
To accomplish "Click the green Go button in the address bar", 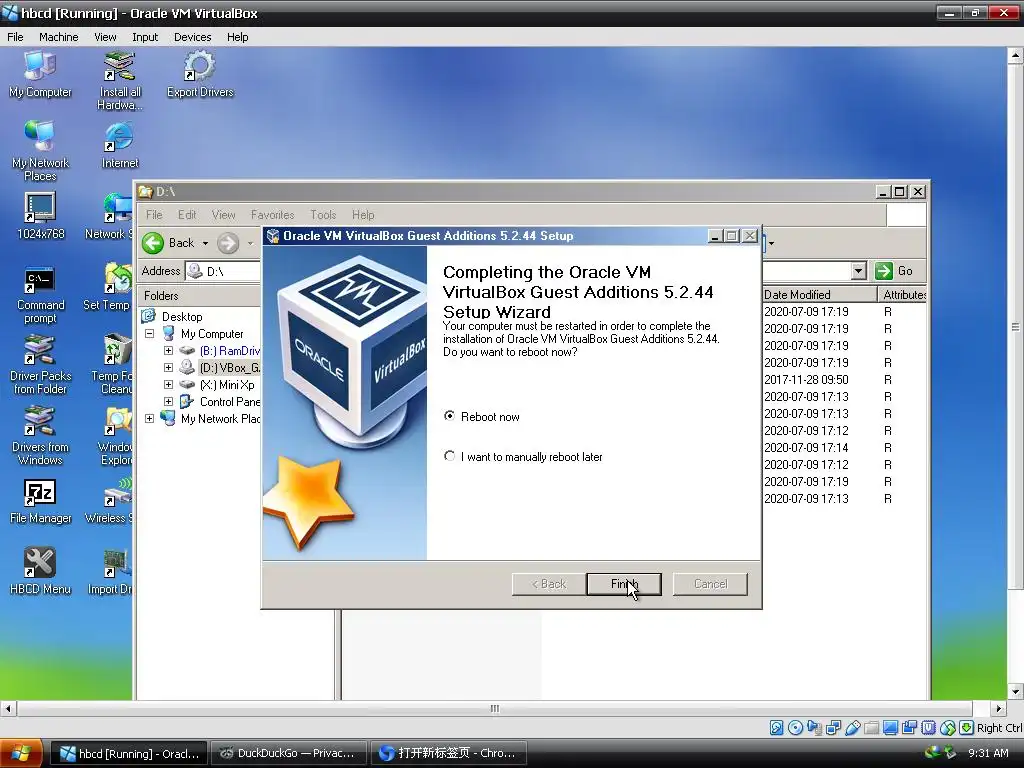I will (894, 271).
